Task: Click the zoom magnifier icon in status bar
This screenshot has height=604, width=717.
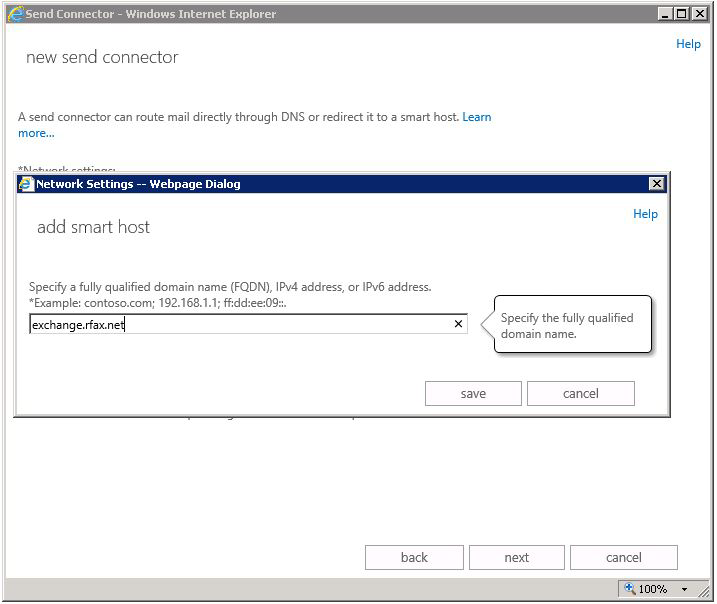Action: [629, 589]
